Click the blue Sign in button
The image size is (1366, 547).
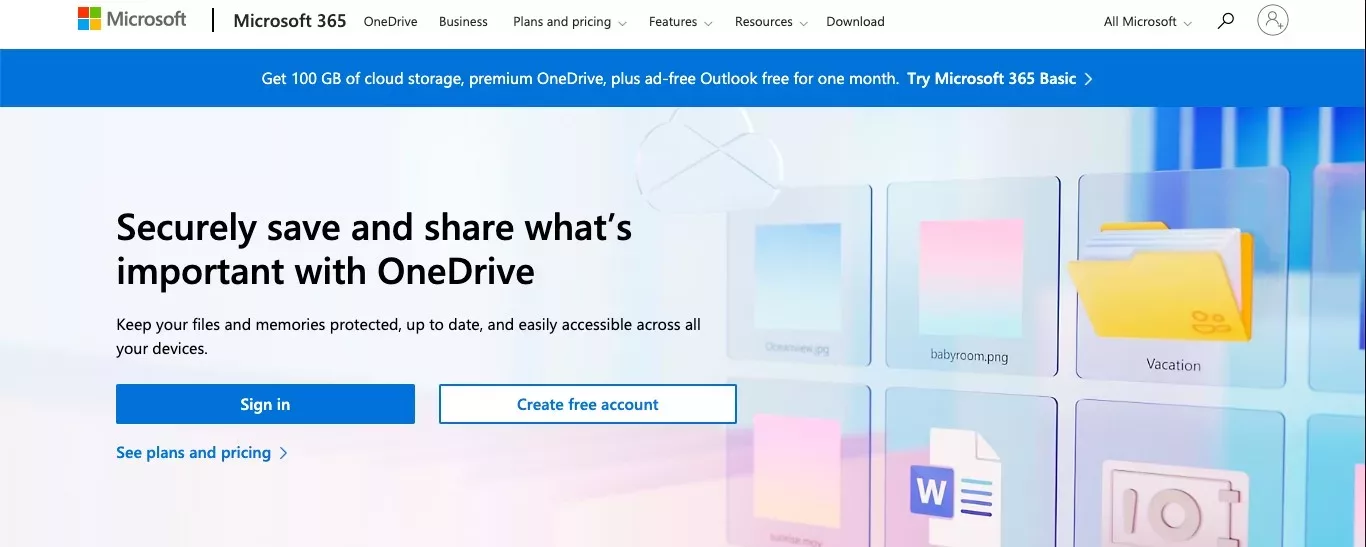click(265, 404)
